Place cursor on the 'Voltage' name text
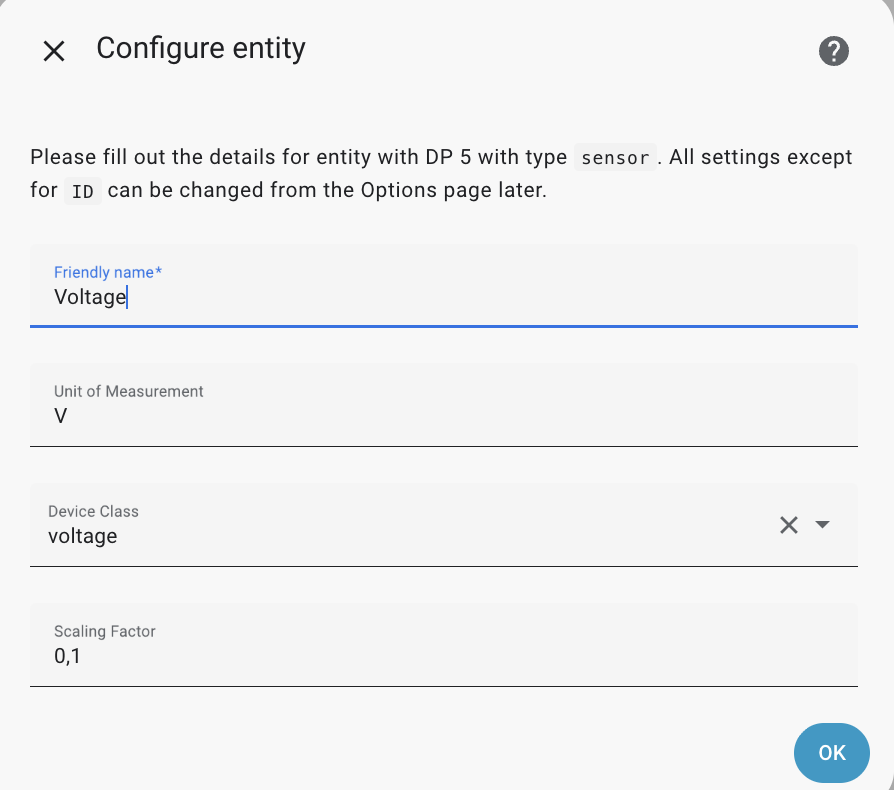 pos(90,297)
